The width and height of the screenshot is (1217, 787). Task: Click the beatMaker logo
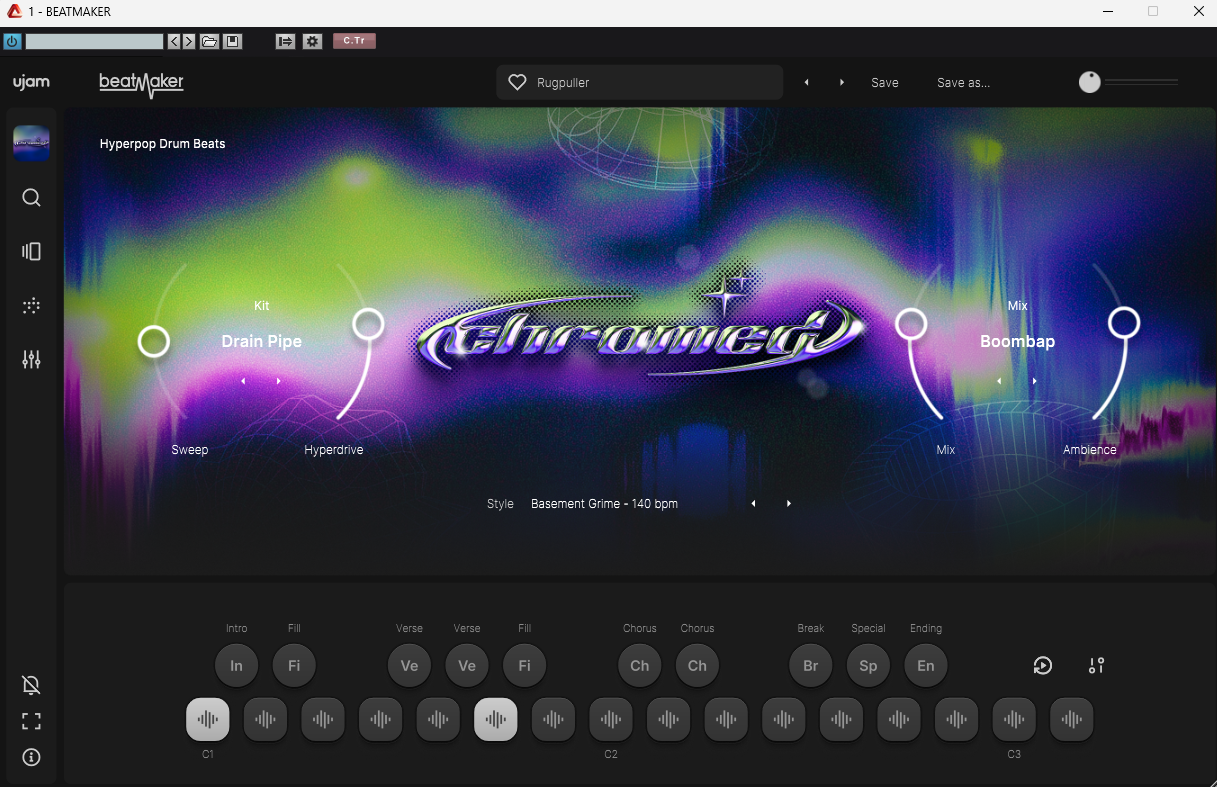[142, 84]
